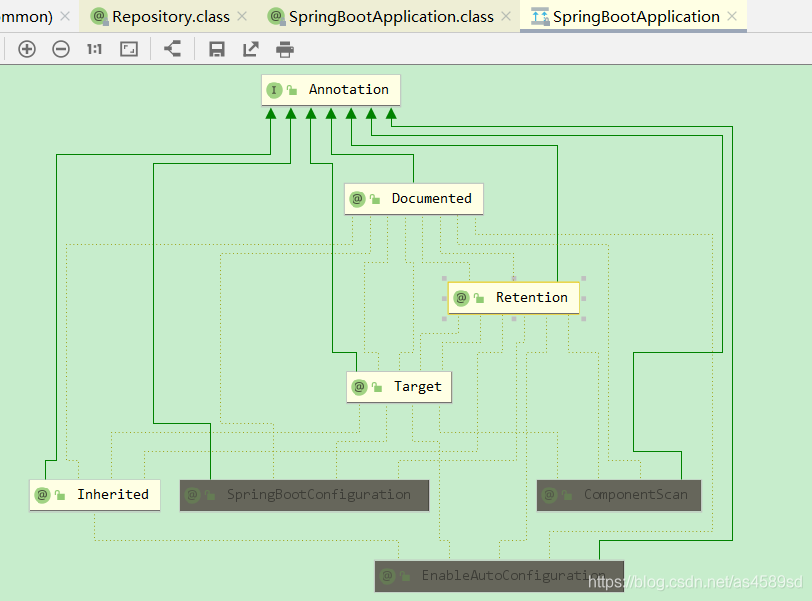
Task: Save diagram using floppy disk icon
Action: [216, 50]
